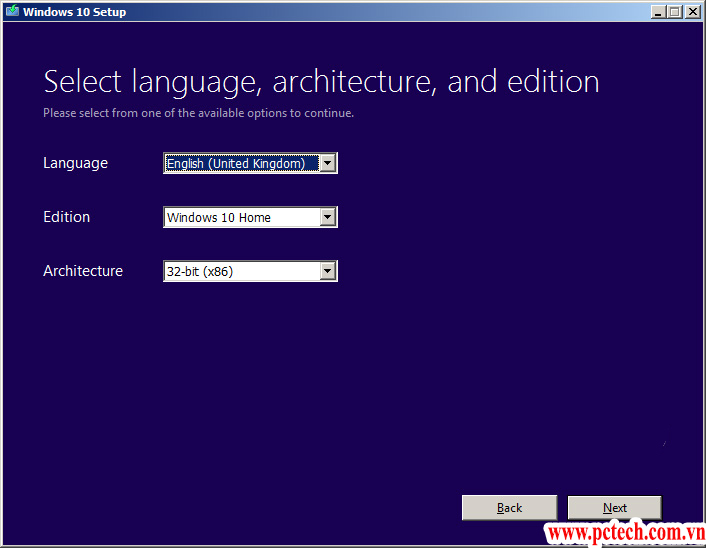Click the 32-bit (x86) architecture field
The width and height of the screenshot is (706, 548).
(x=240, y=271)
